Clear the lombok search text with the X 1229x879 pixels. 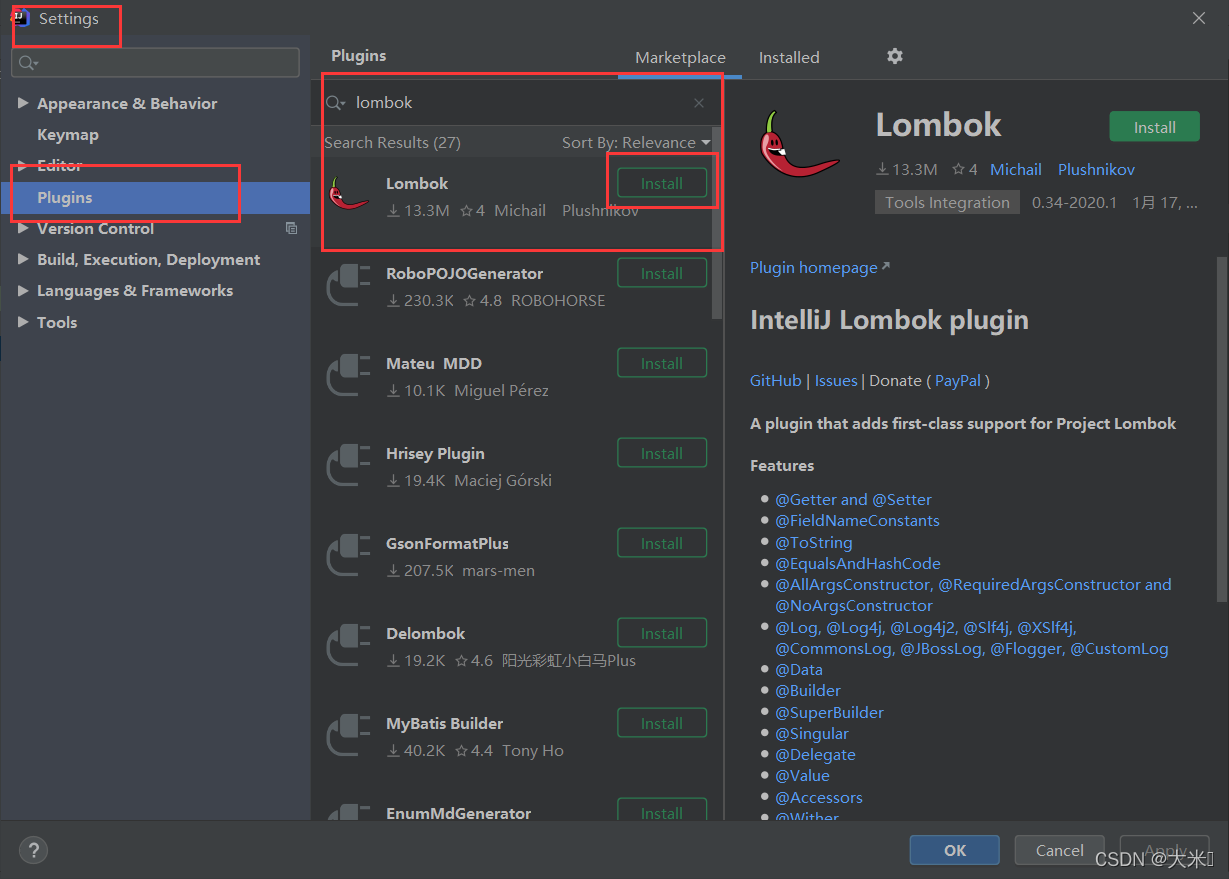[x=699, y=103]
